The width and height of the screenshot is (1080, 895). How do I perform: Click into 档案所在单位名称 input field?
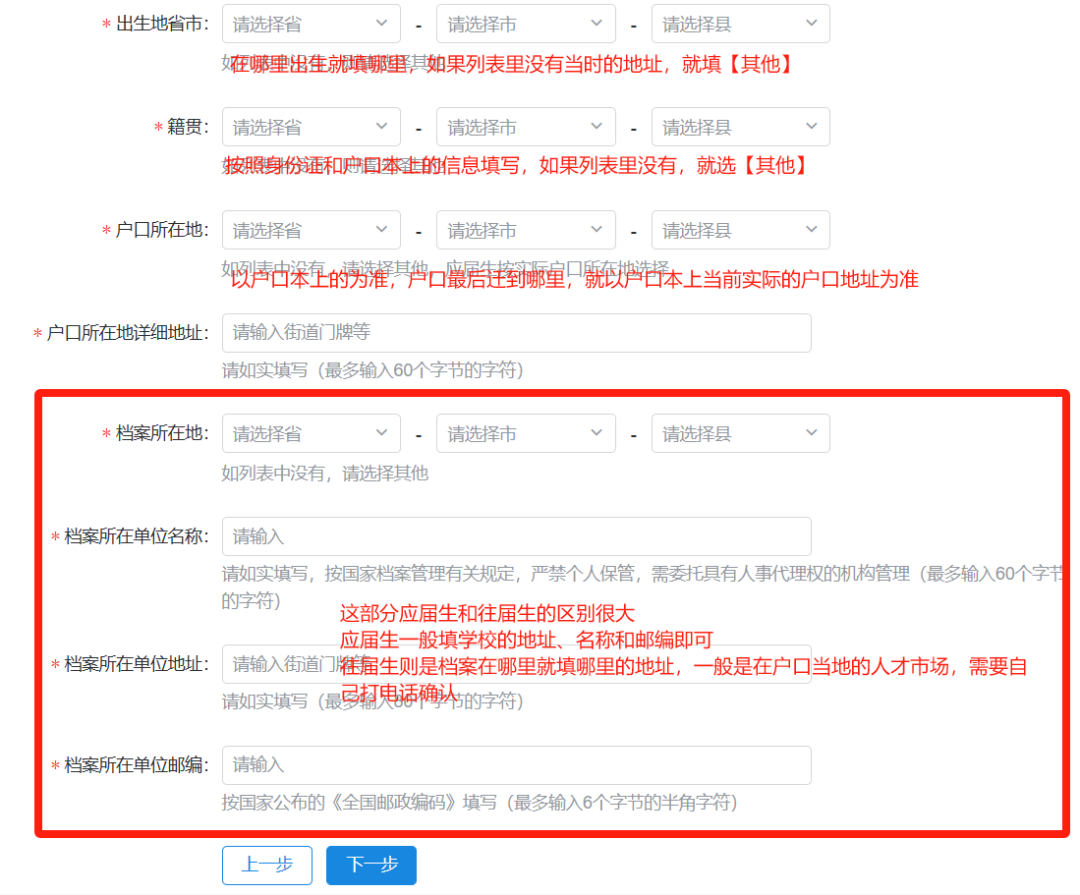[x=517, y=536]
